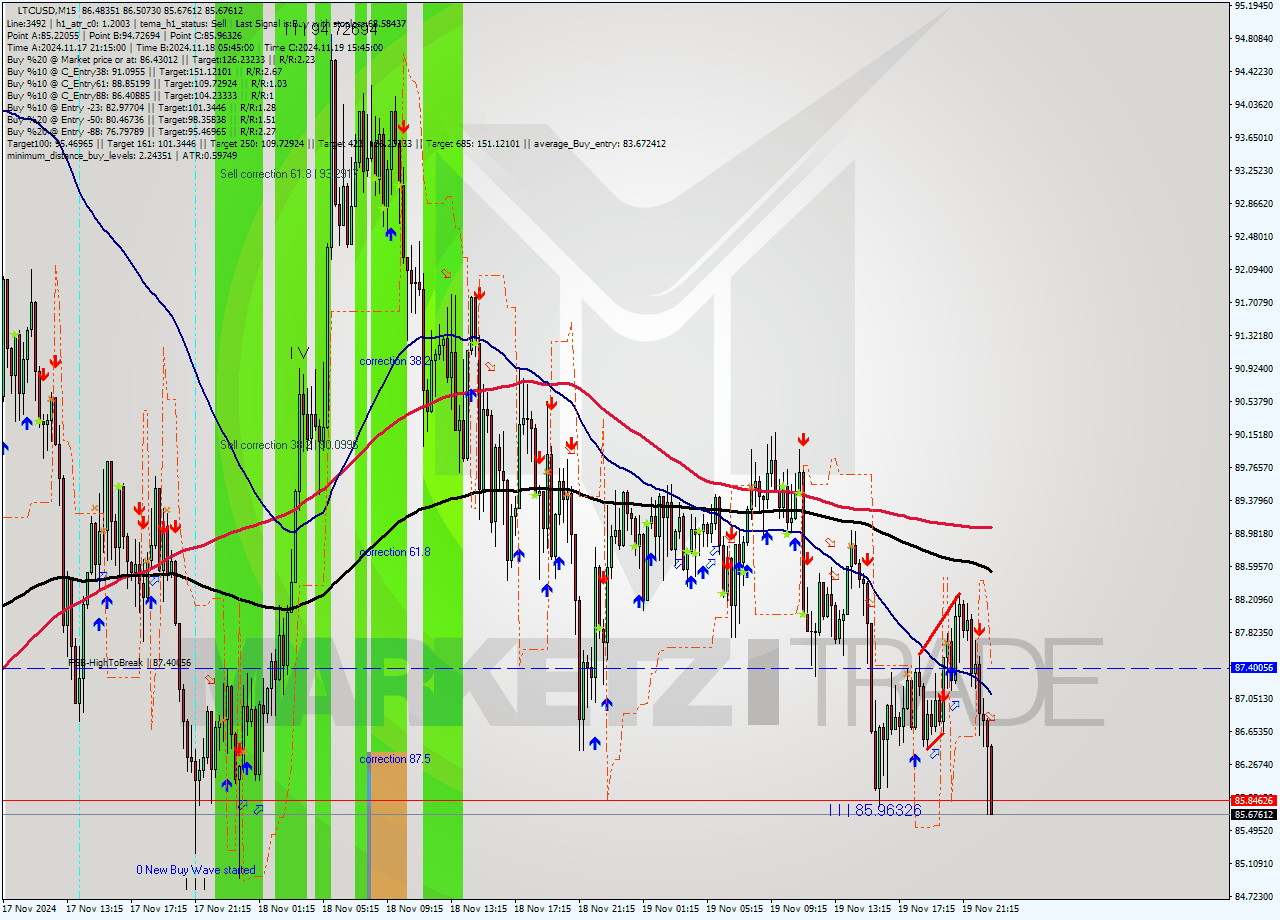The width and height of the screenshot is (1280, 920).
Task: Click the 86.26740 price axis label
Action: [x=1254, y=764]
